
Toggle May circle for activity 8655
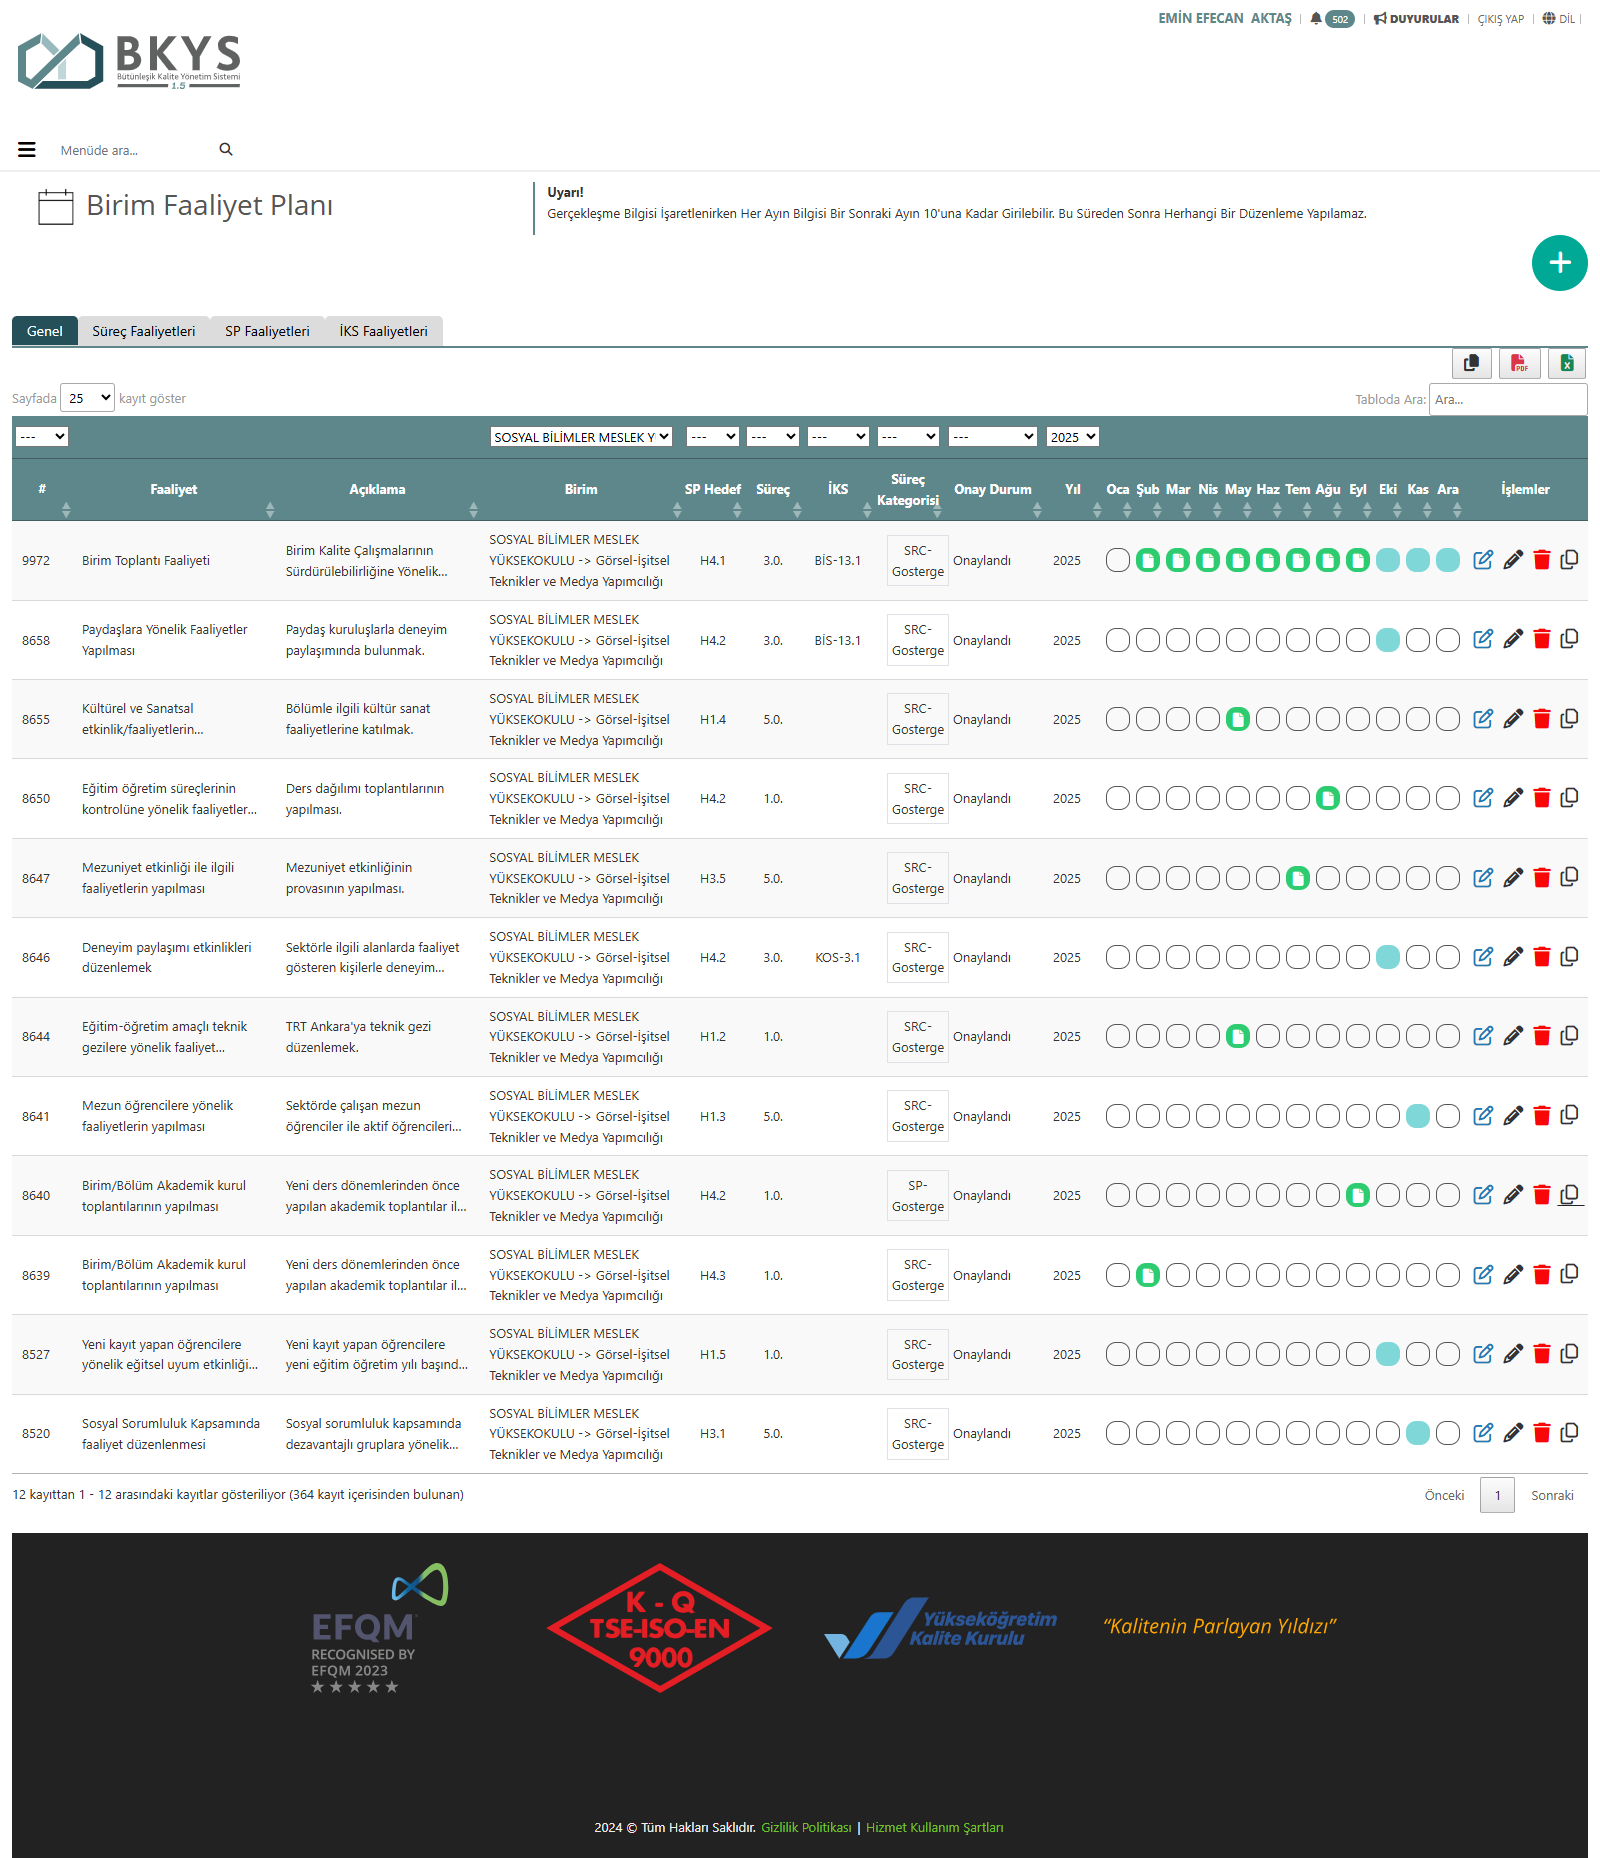pyautogui.click(x=1238, y=719)
